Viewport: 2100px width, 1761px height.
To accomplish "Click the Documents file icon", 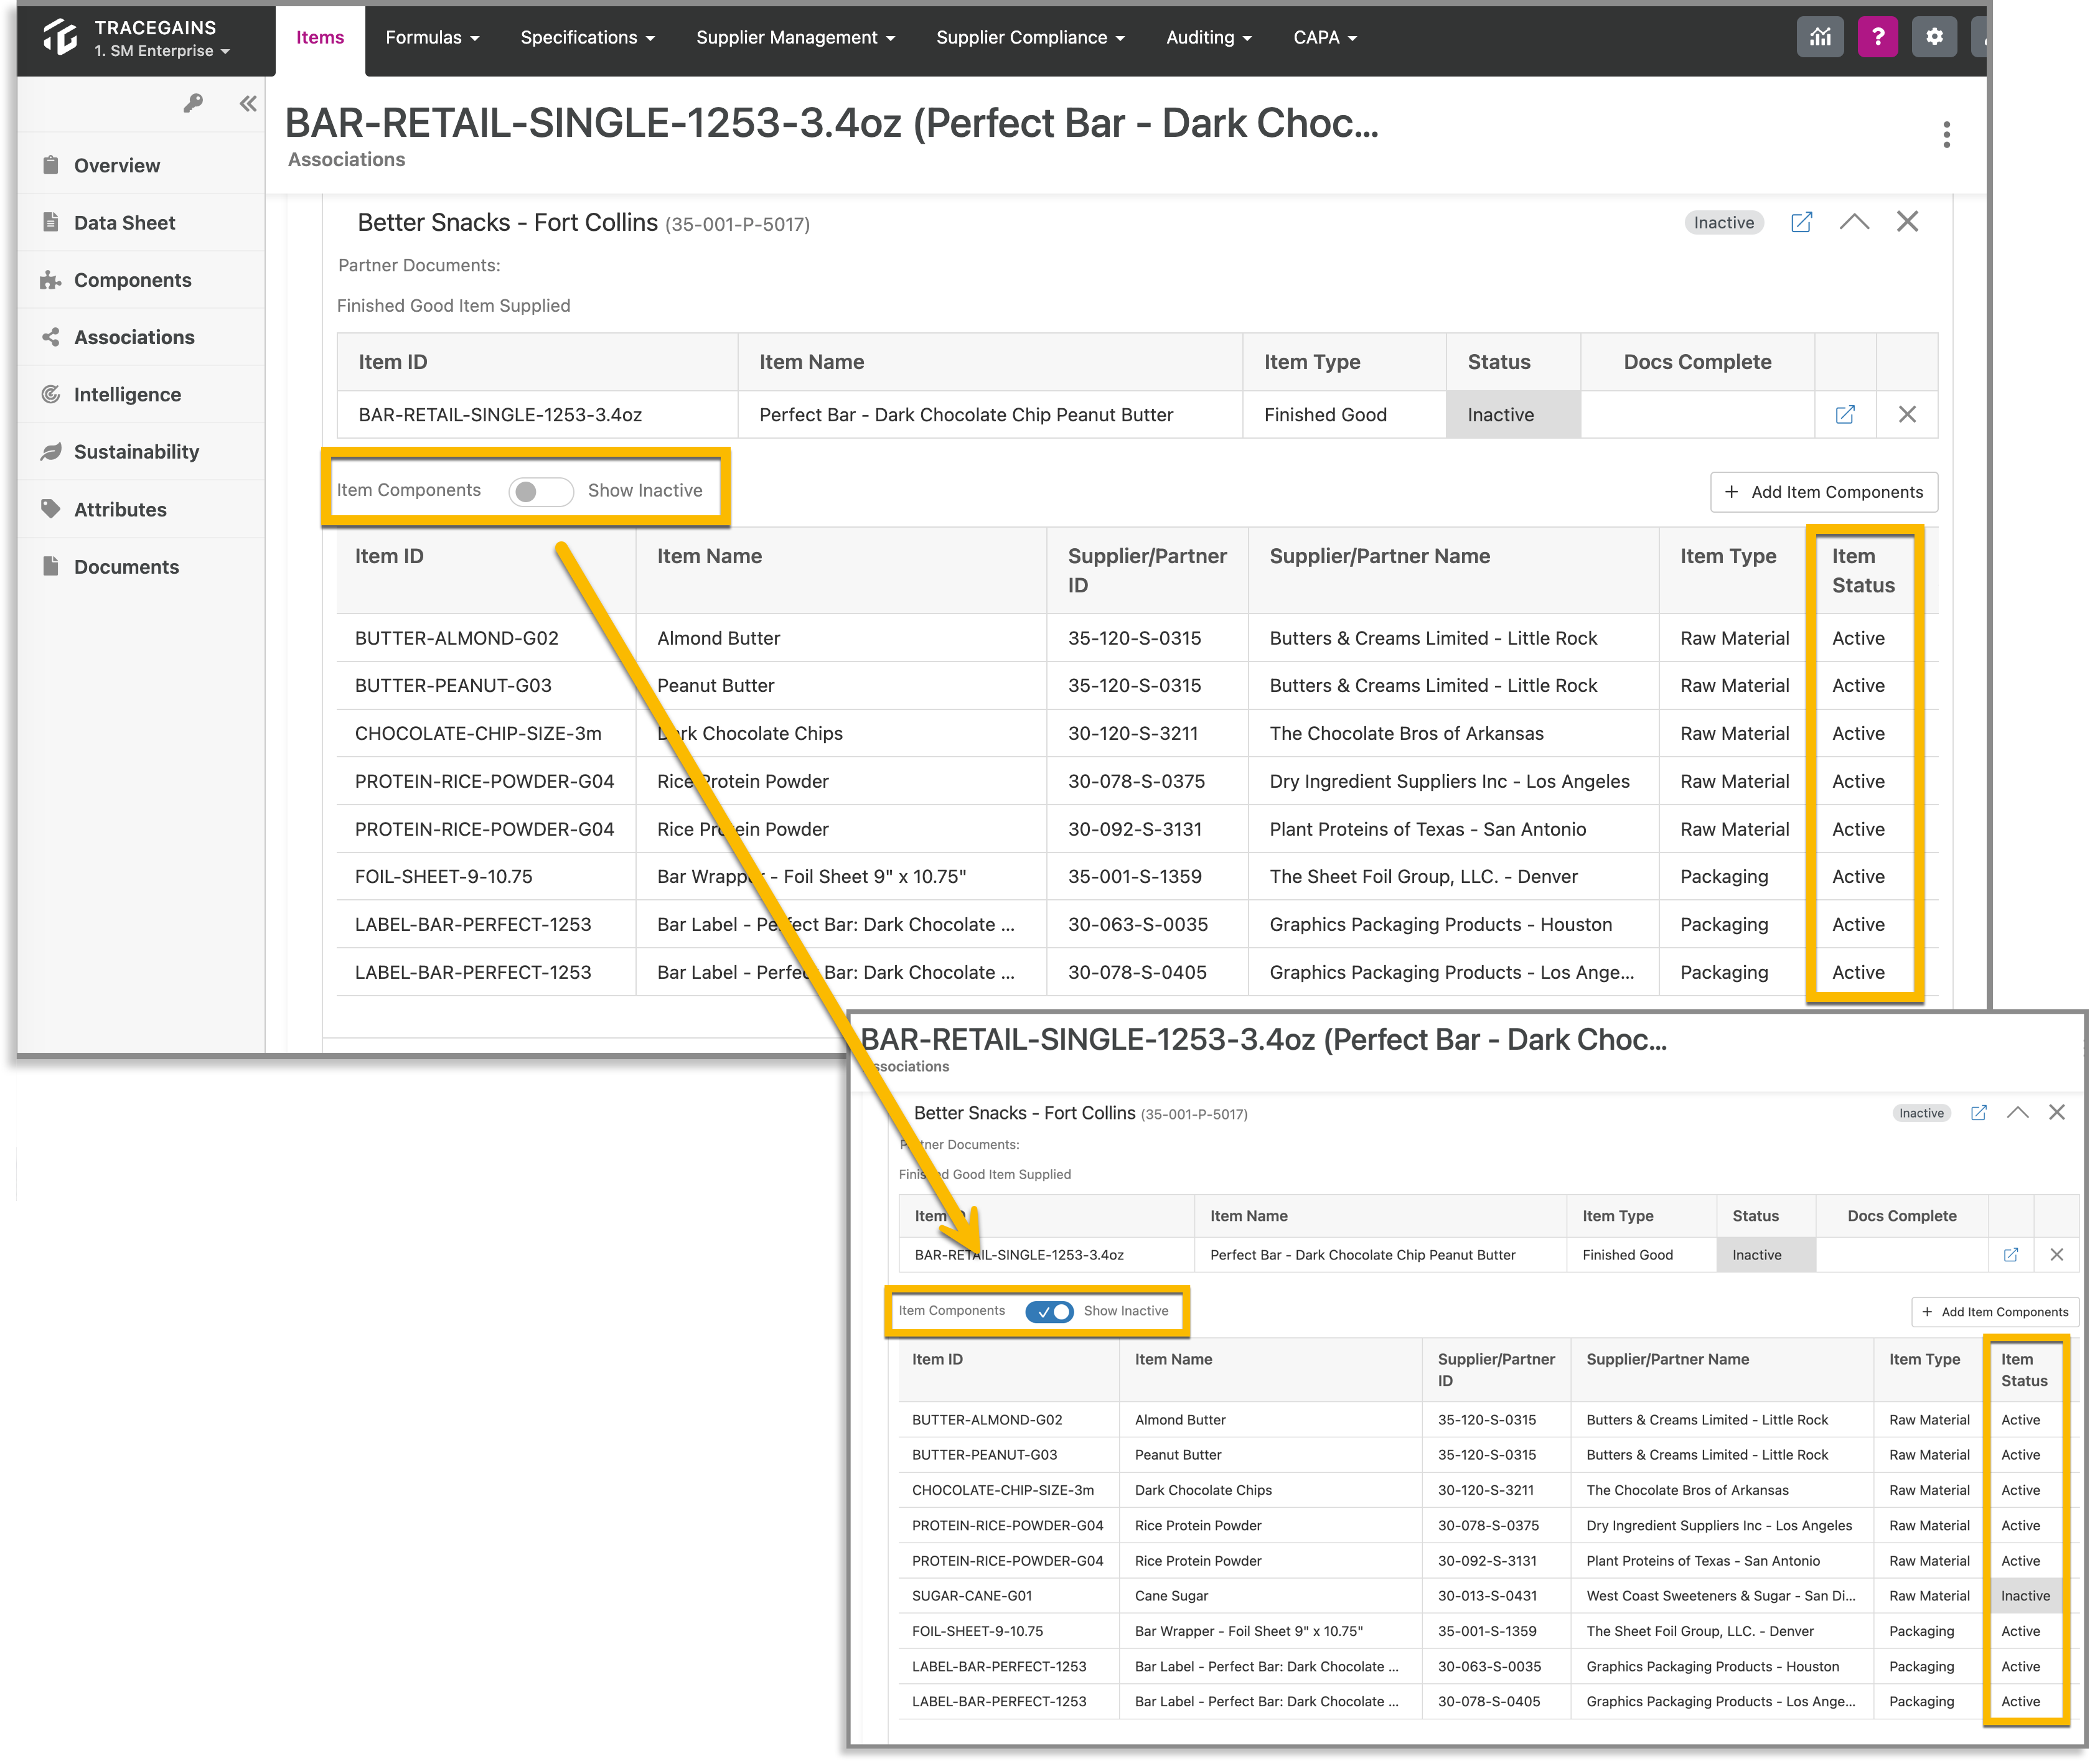I will tap(50, 566).
